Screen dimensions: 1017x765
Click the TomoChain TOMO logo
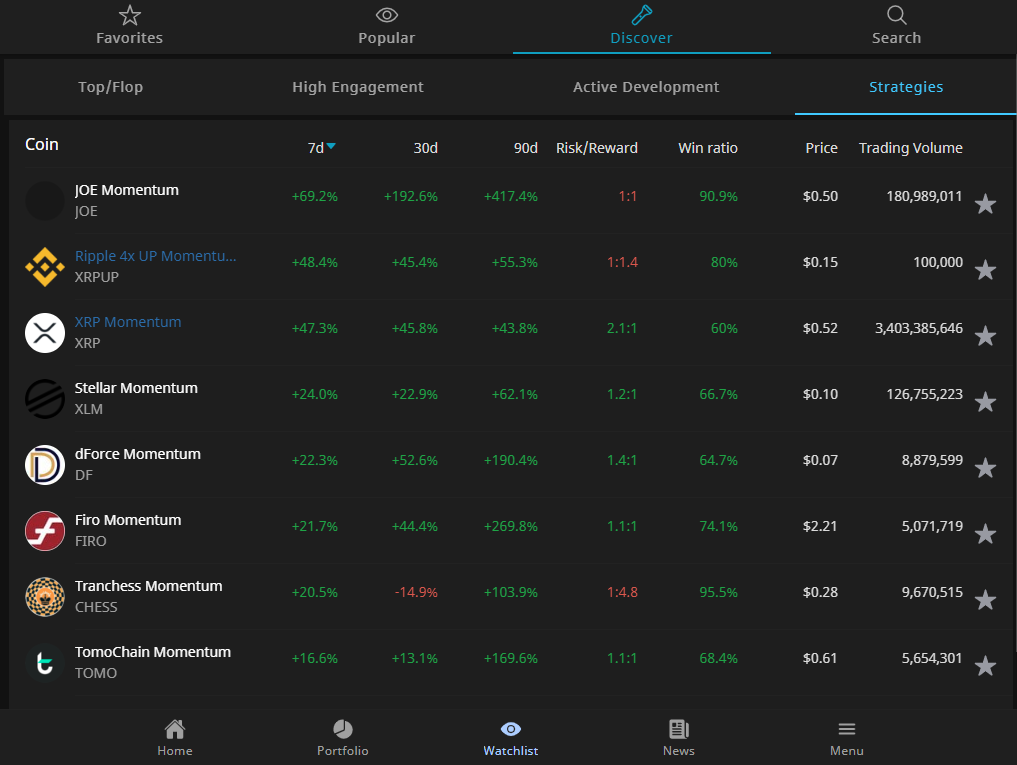[x=45, y=663]
